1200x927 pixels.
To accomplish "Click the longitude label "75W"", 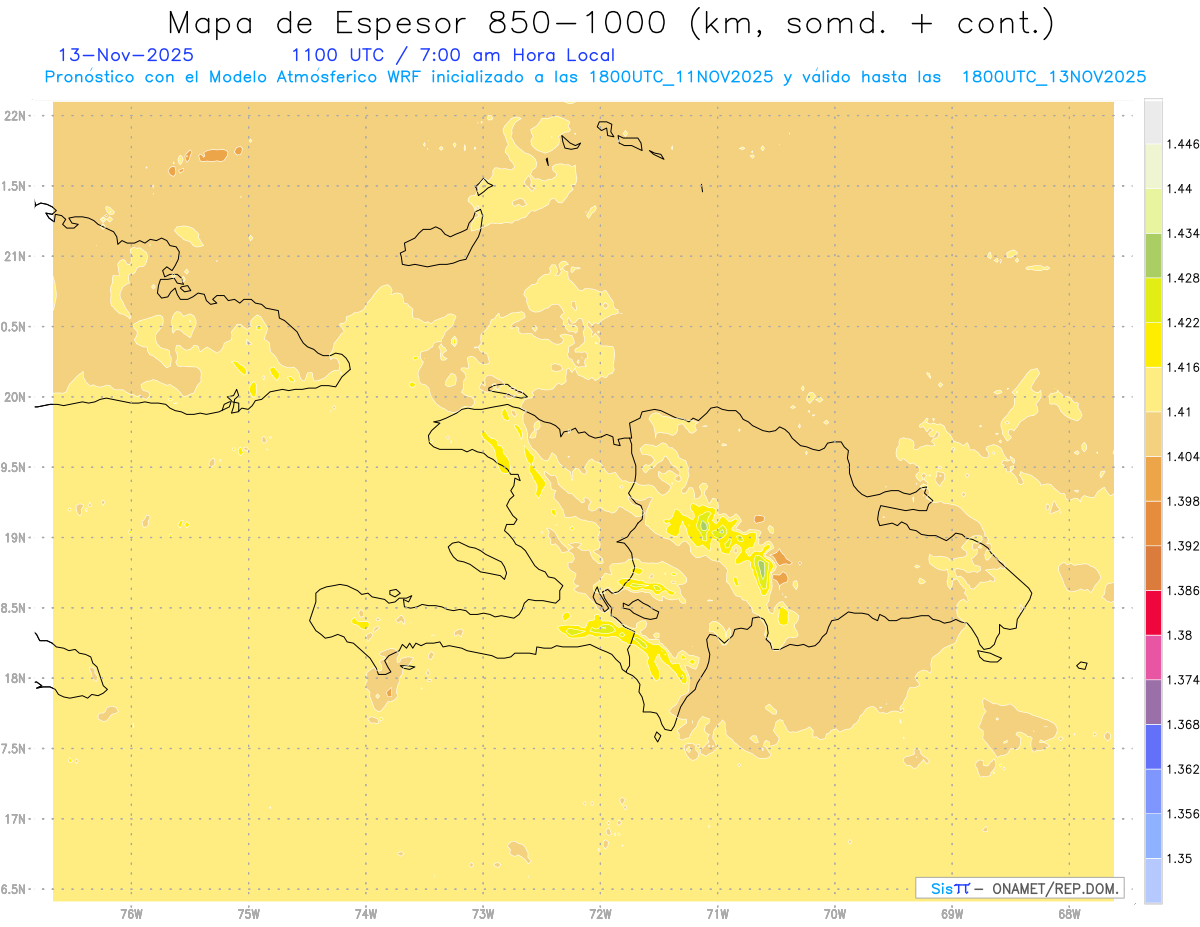I will click(248, 914).
